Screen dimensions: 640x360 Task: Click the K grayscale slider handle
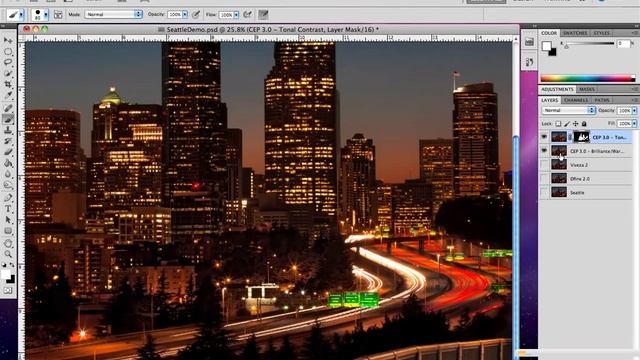click(567, 47)
